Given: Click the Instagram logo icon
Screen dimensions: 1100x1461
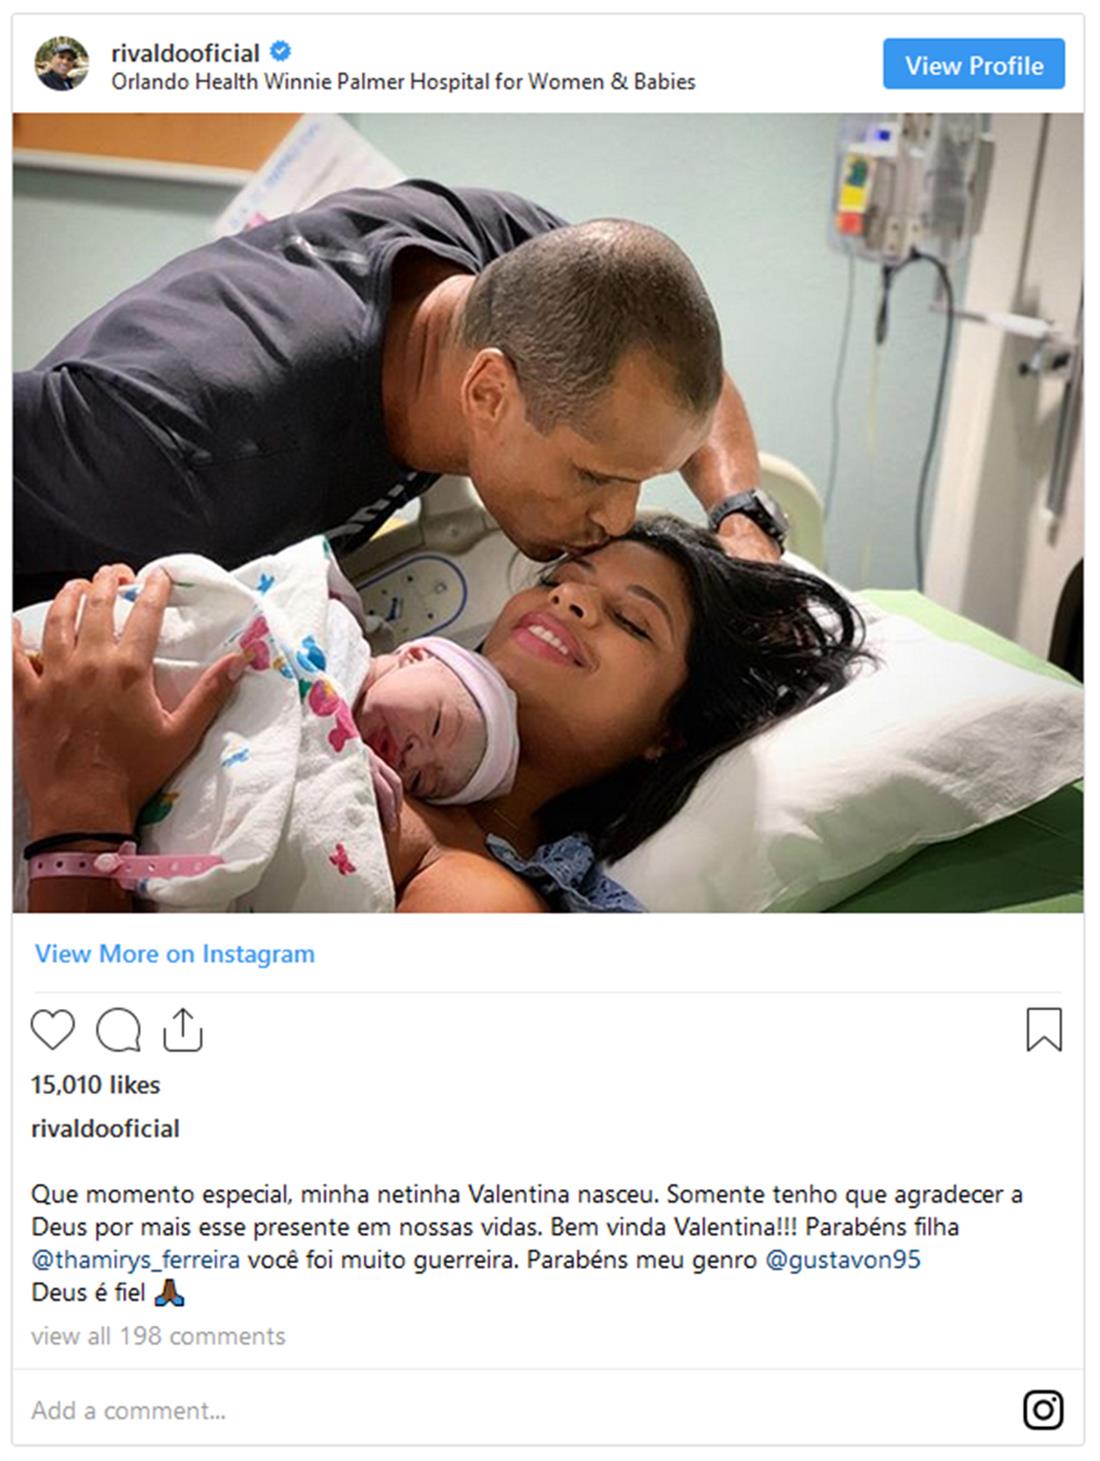Looking at the screenshot, I should (x=1043, y=1410).
